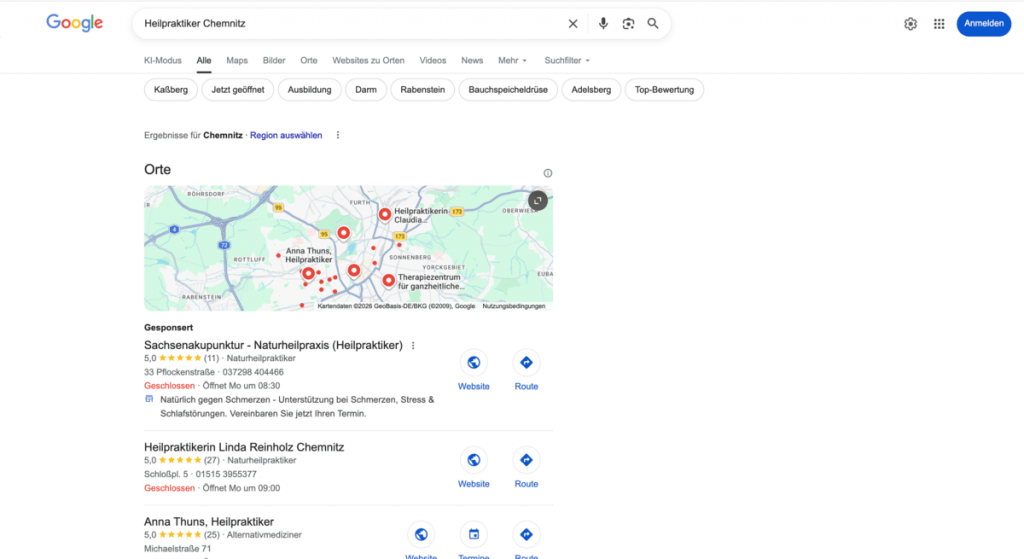Open Sachsenakupunktur - Naturheilpraxis listing title
Image resolution: width=1024 pixels, height=559 pixels.
pos(273,345)
